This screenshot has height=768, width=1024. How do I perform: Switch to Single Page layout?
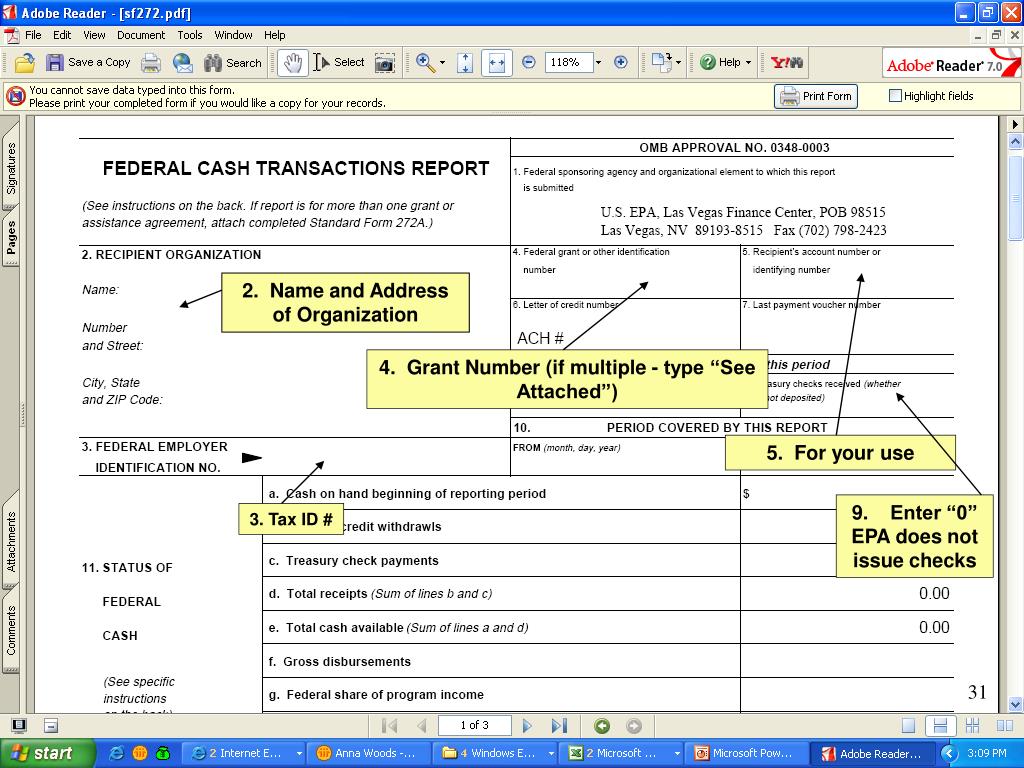tap(908, 726)
